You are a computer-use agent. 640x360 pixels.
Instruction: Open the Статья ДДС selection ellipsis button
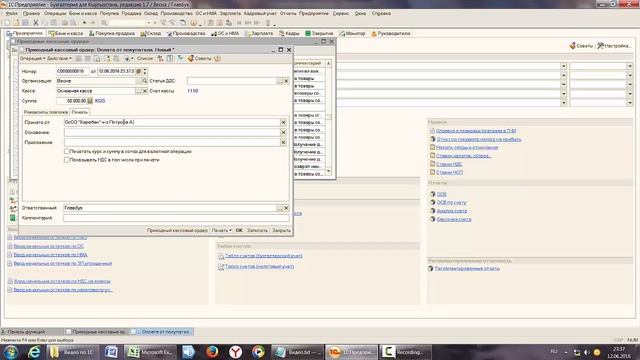point(280,81)
